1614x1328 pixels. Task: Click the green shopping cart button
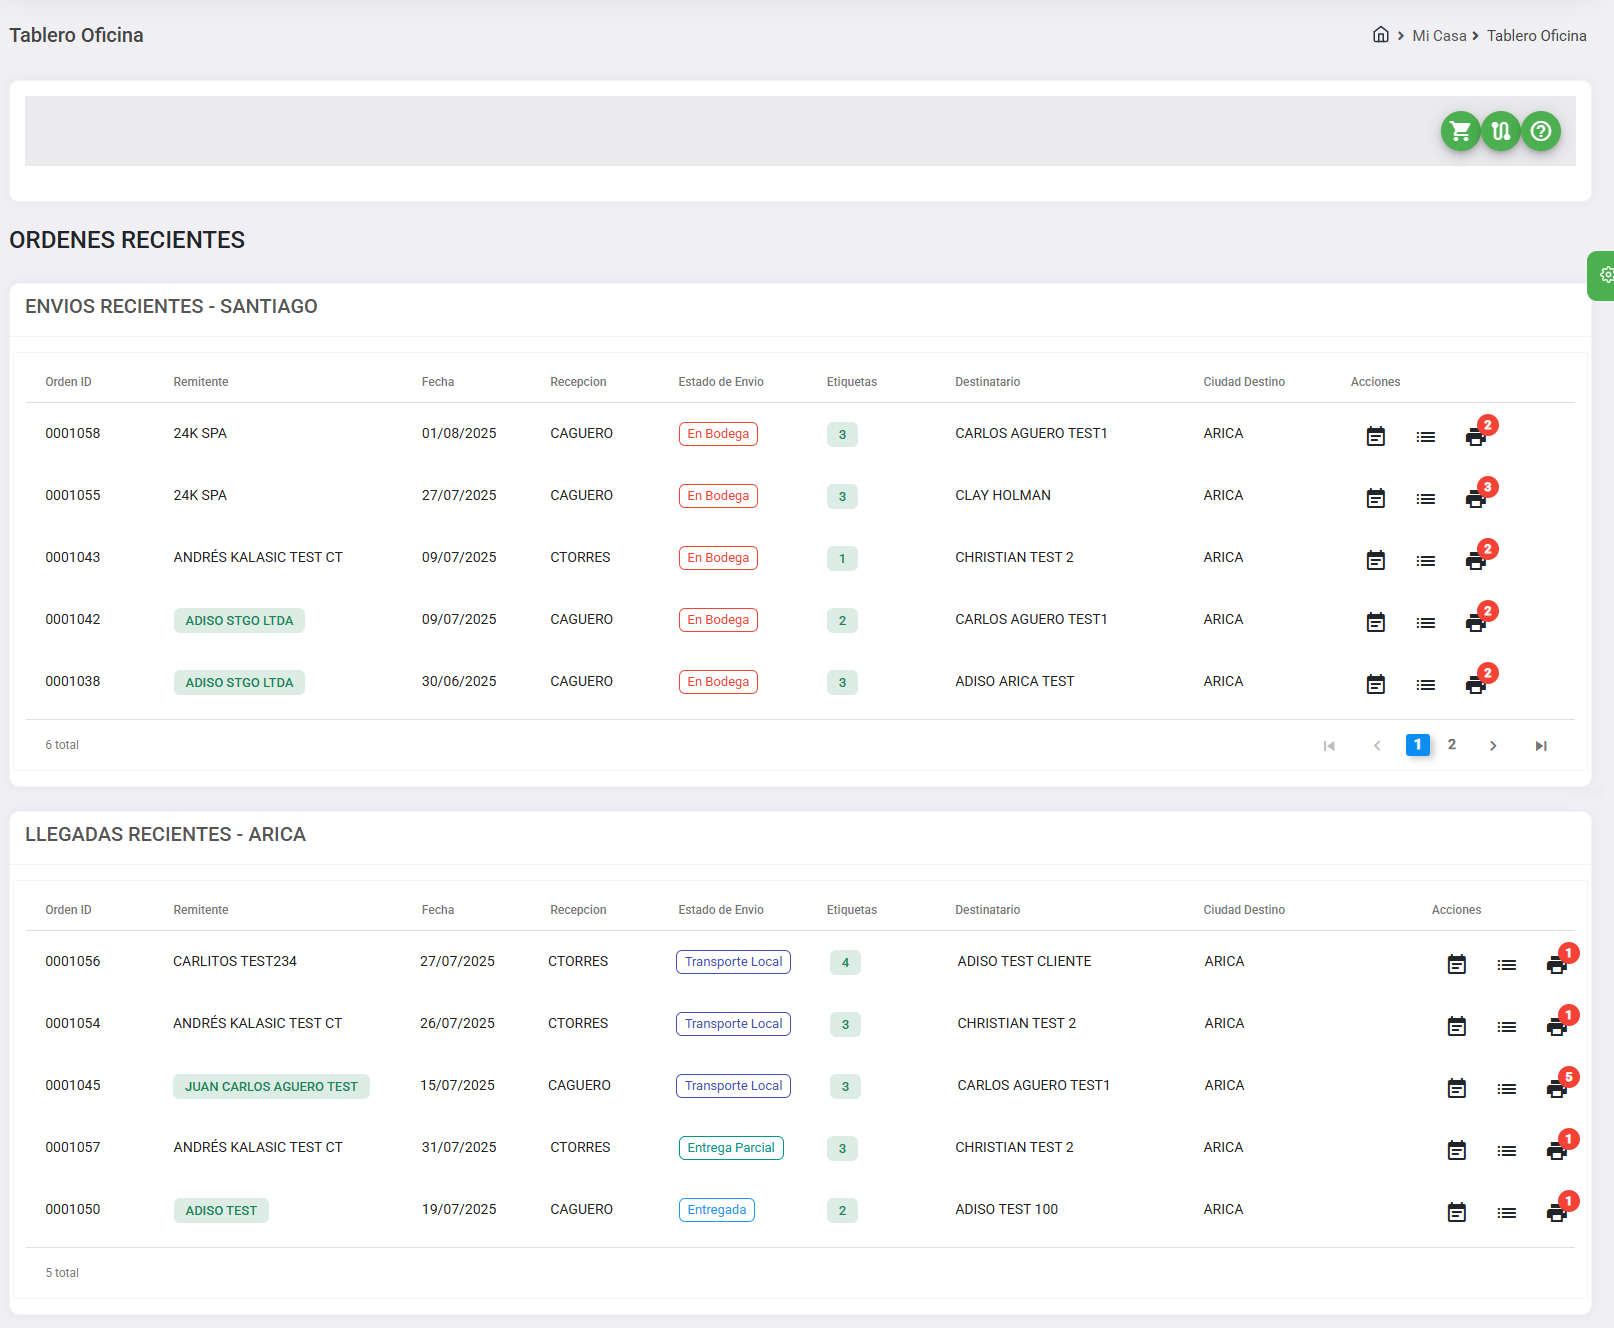(1460, 131)
